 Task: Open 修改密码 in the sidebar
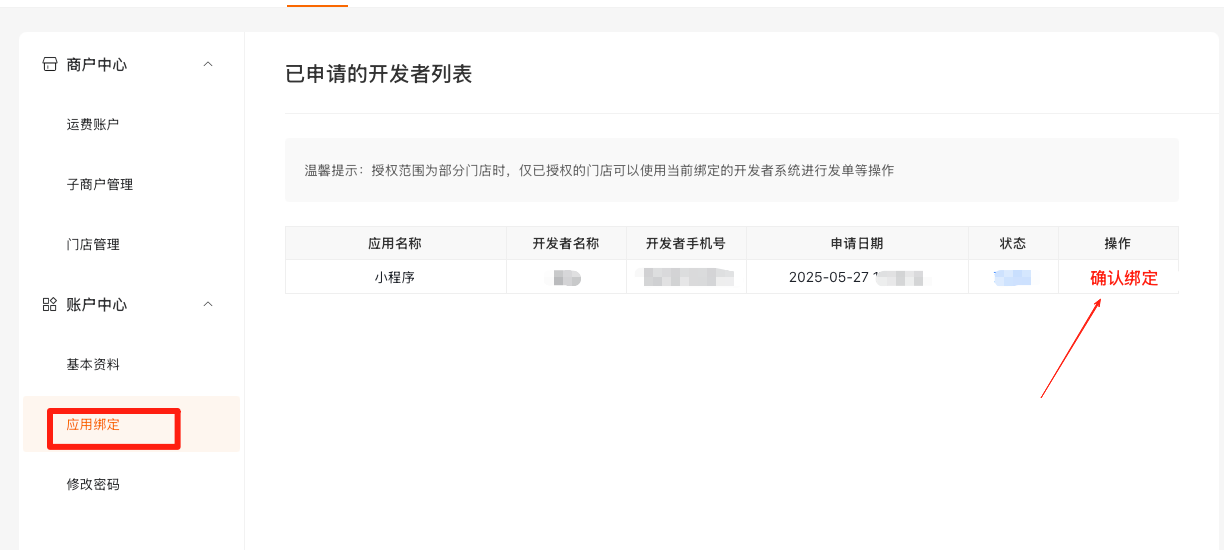tap(93, 484)
